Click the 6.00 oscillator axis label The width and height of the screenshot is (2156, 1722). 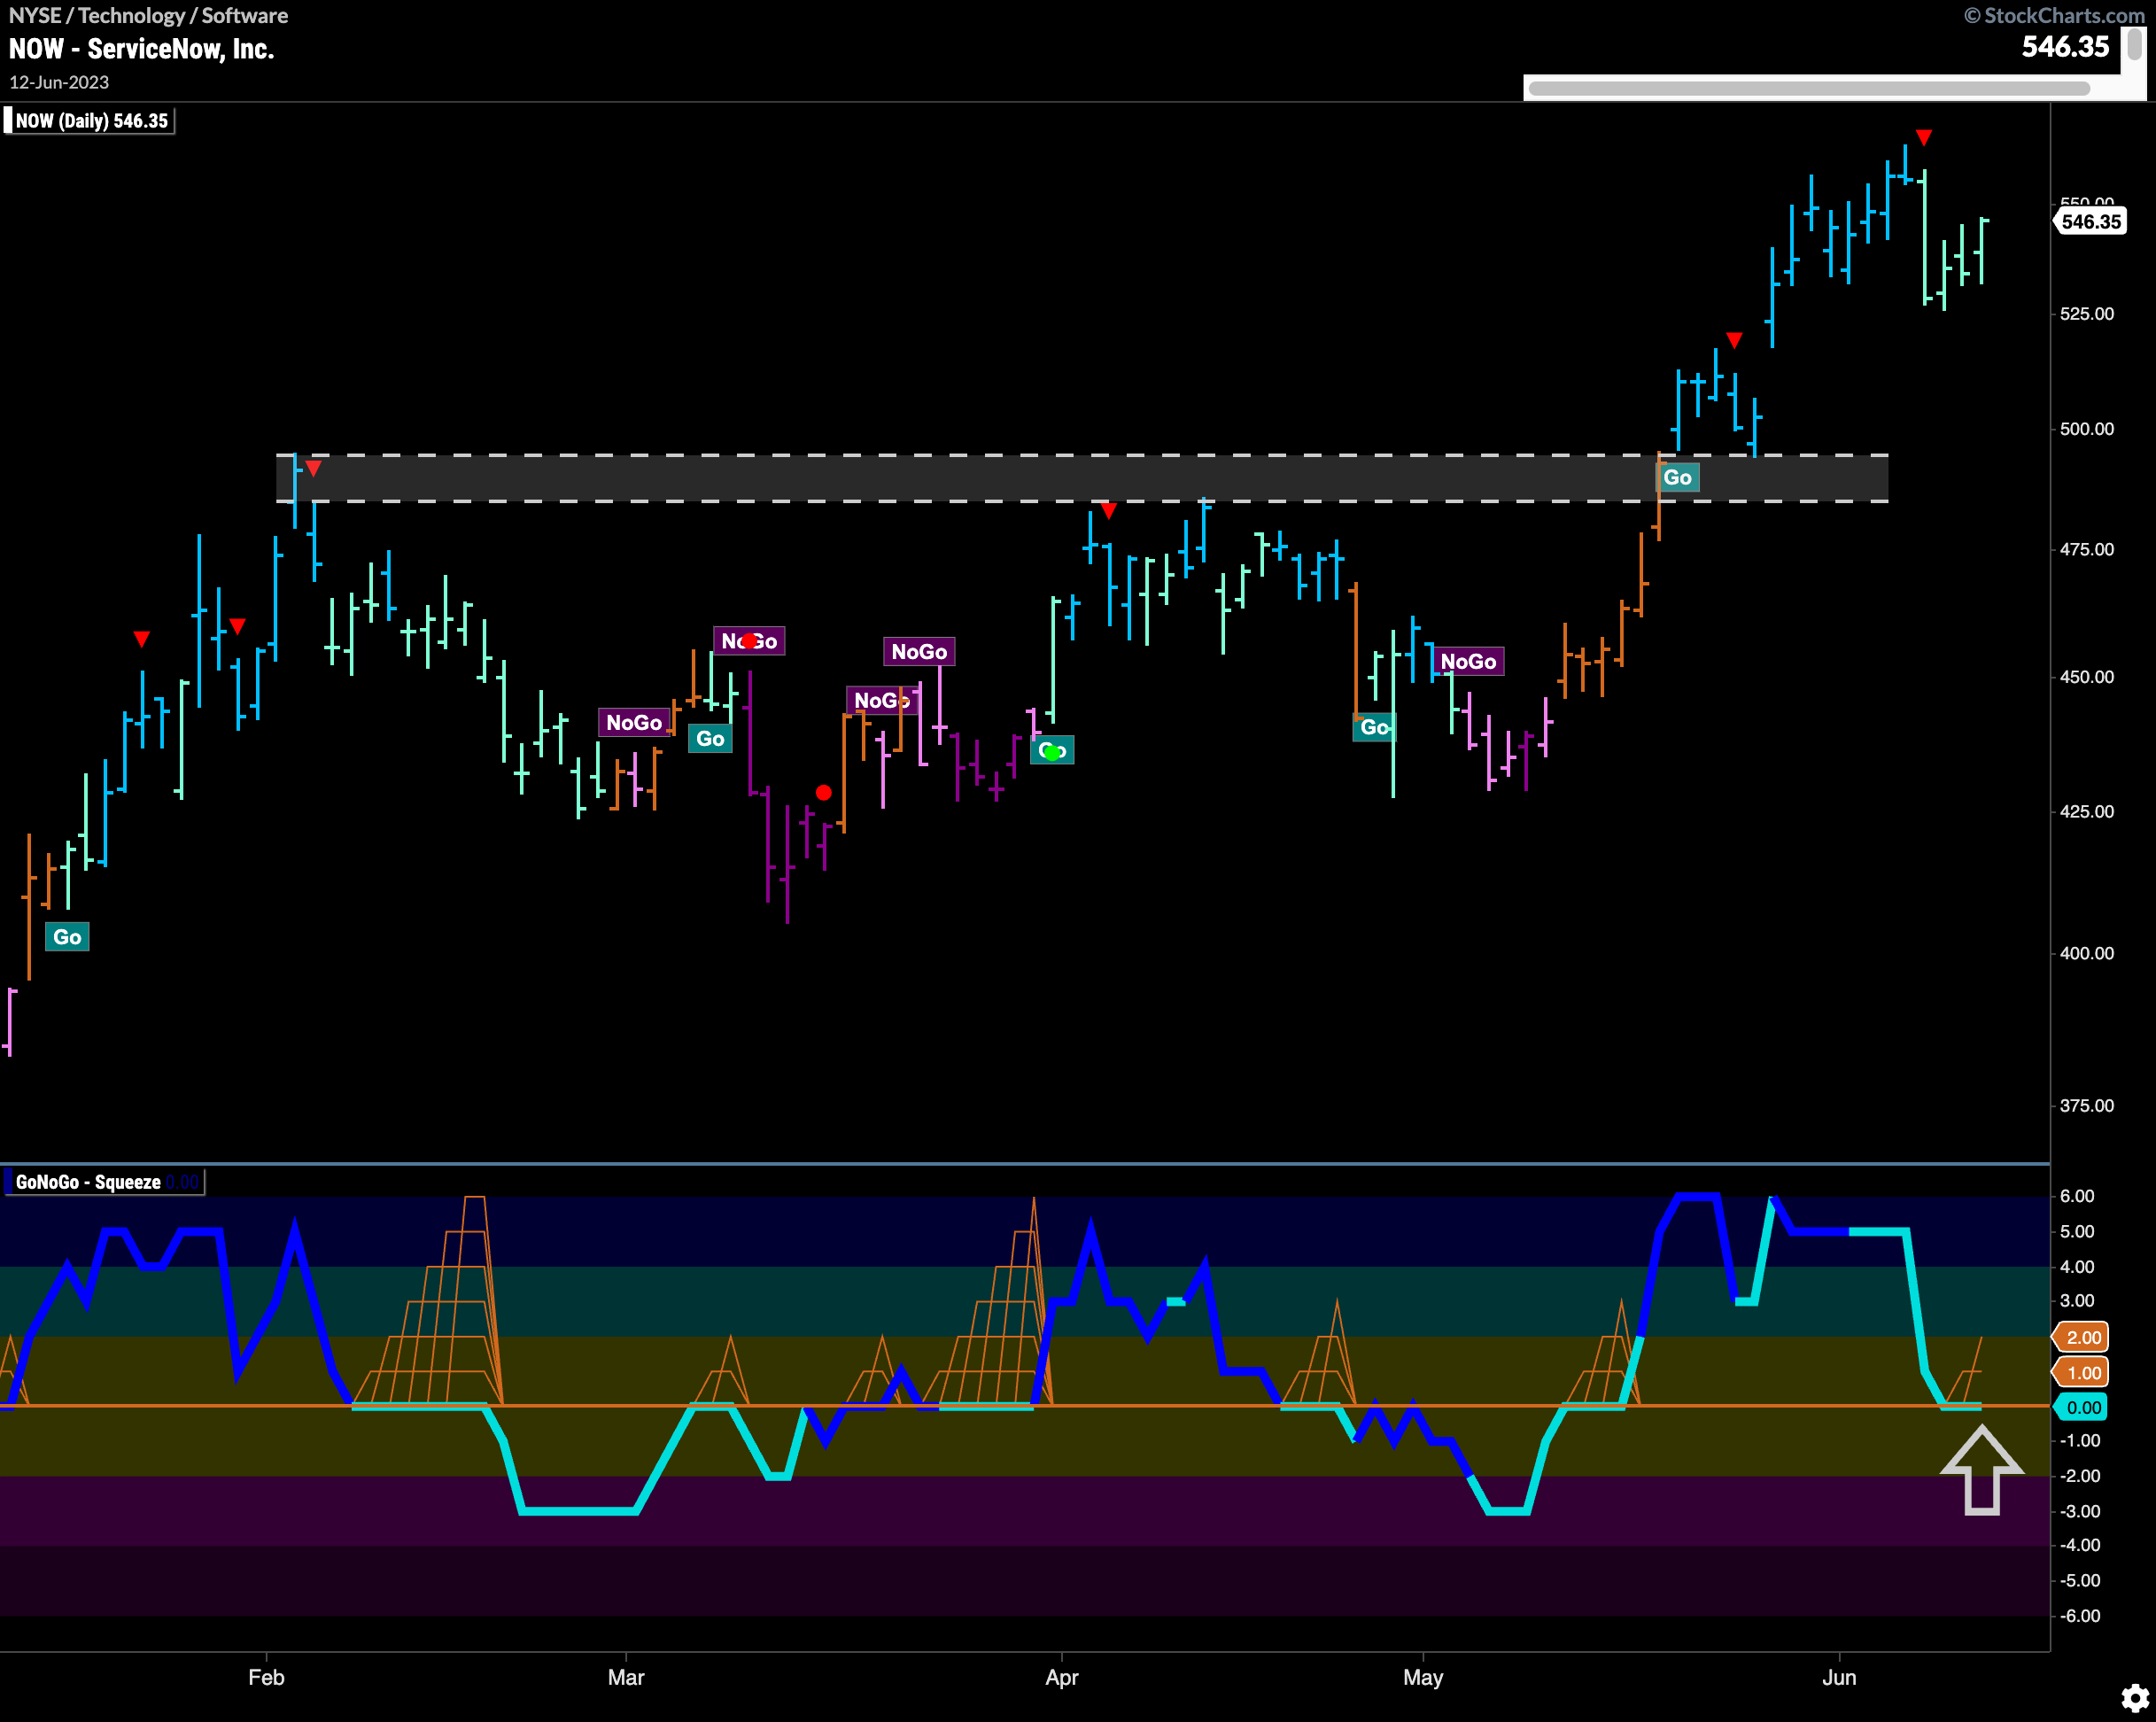point(2078,1196)
